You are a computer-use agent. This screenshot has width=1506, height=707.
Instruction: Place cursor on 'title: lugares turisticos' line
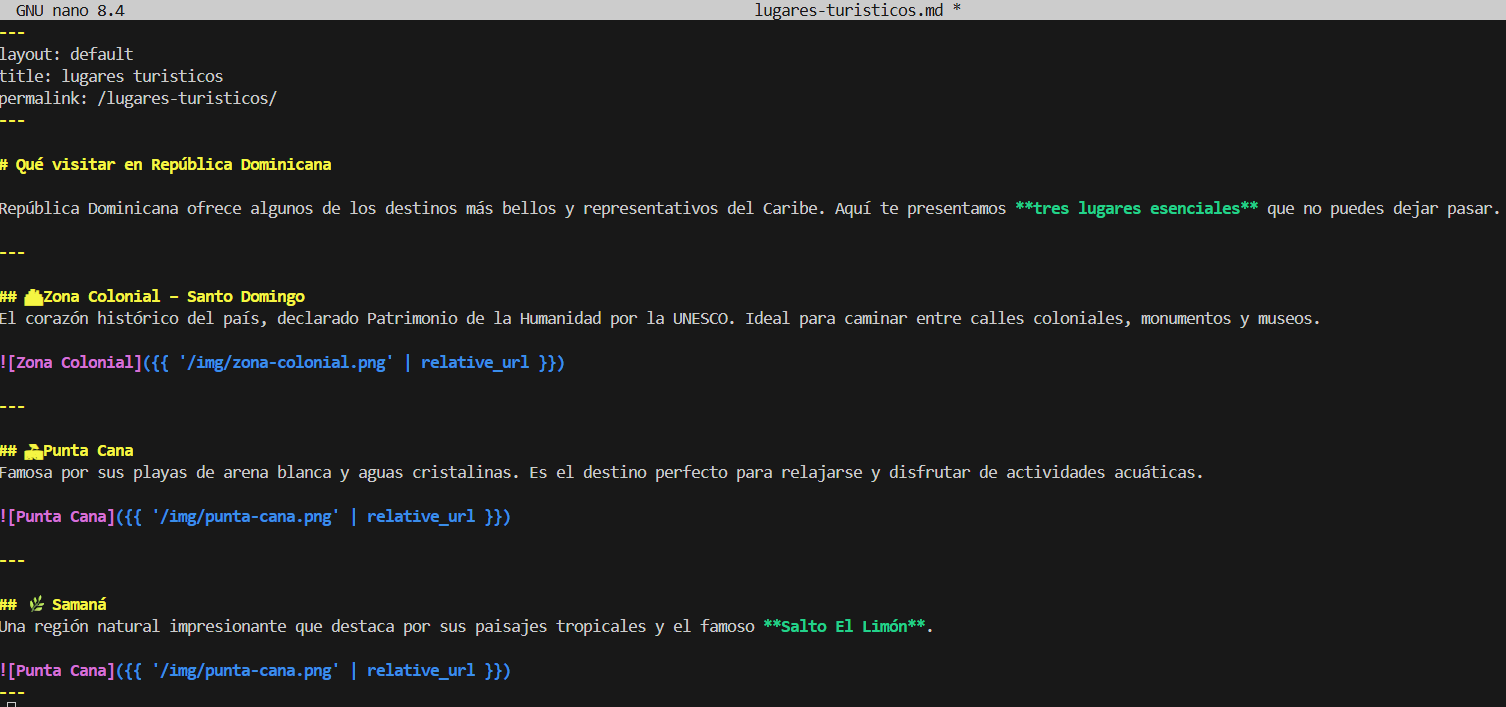click(x=111, y=76)
